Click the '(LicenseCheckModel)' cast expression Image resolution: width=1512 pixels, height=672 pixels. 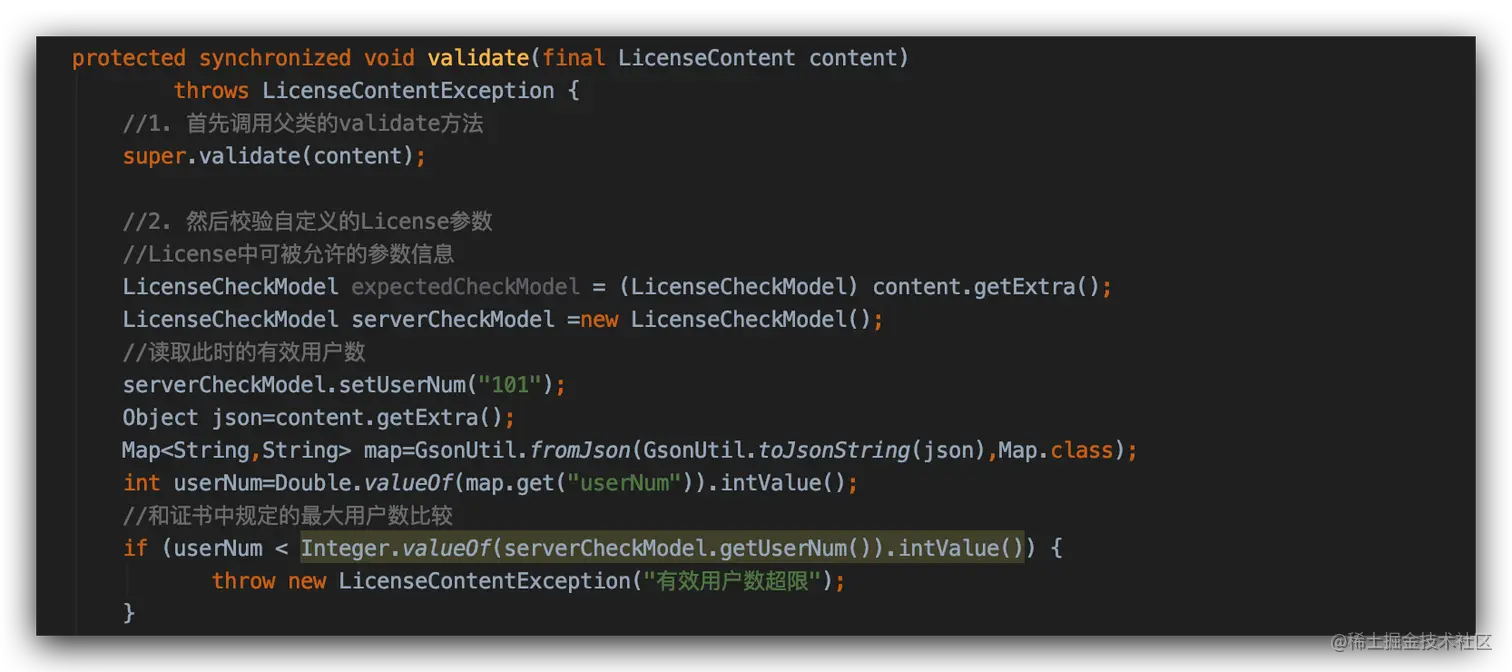[x=739, y=287]
